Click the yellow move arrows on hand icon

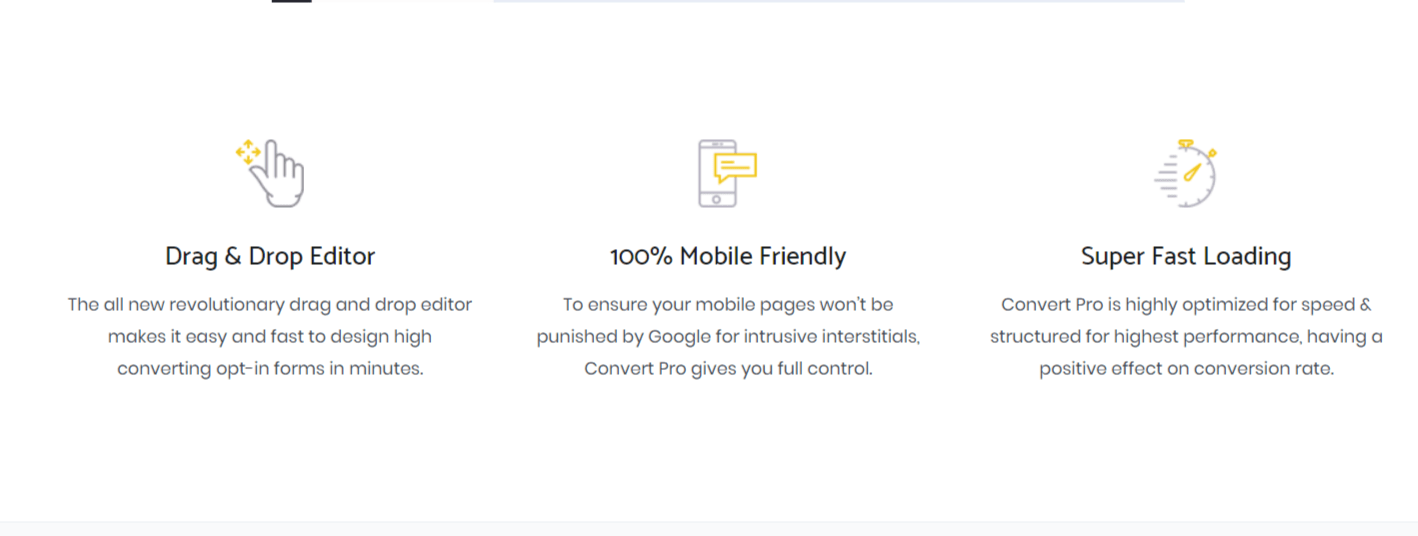coord(247,152)
